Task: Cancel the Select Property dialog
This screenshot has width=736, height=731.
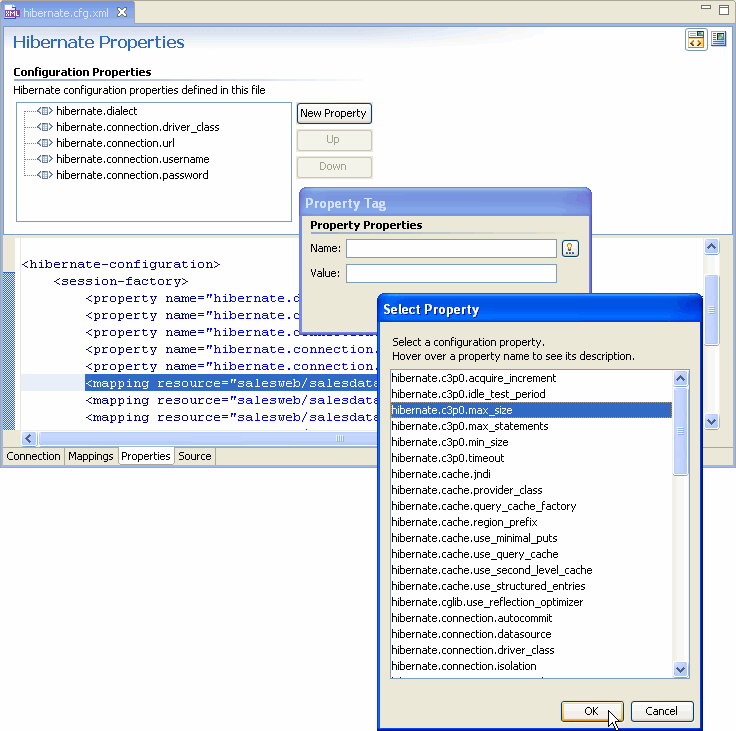Action: pos(662,711)
